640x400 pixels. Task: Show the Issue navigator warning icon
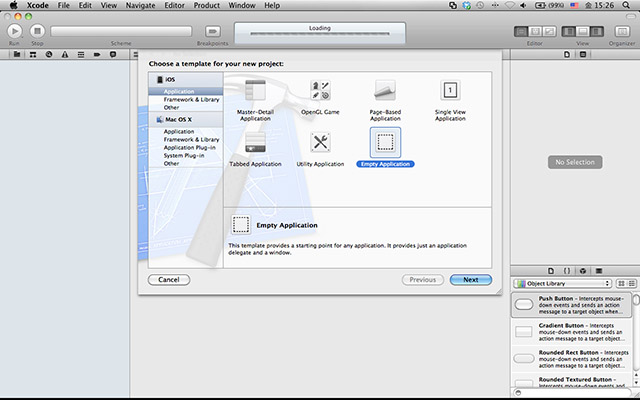point(65,54)
